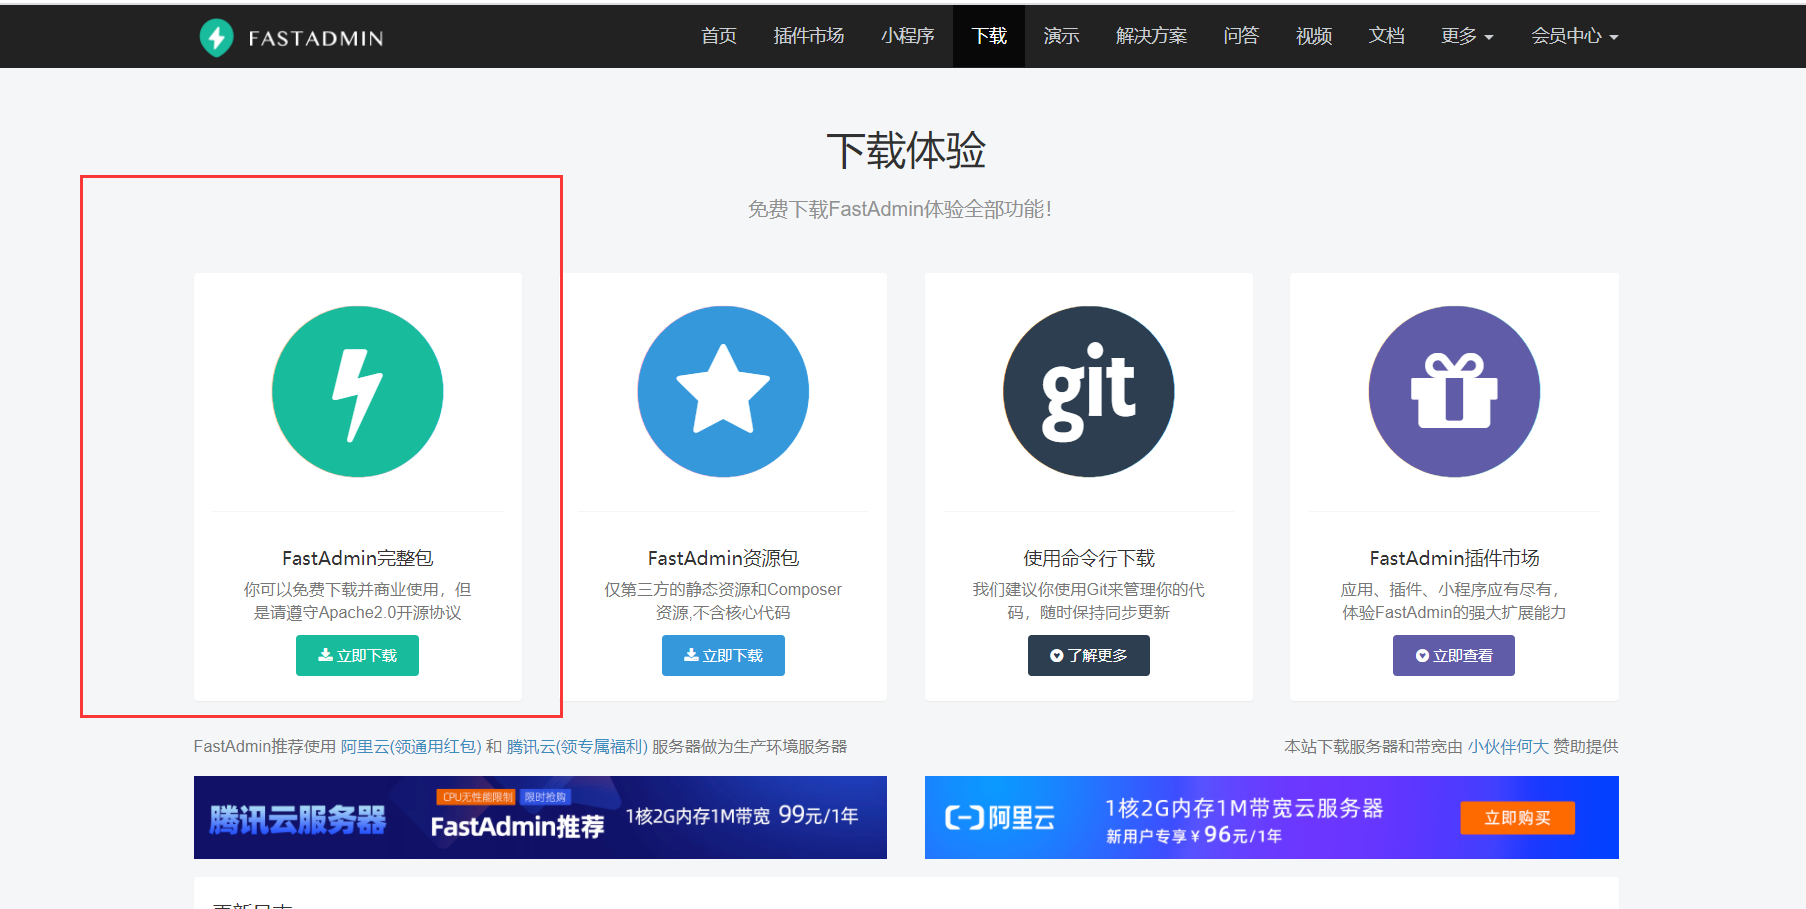The image size is (1806, 909).
Task: Click orange 立即购买 button on 阿里云 banner
Action: click(x=1517, y=817)
